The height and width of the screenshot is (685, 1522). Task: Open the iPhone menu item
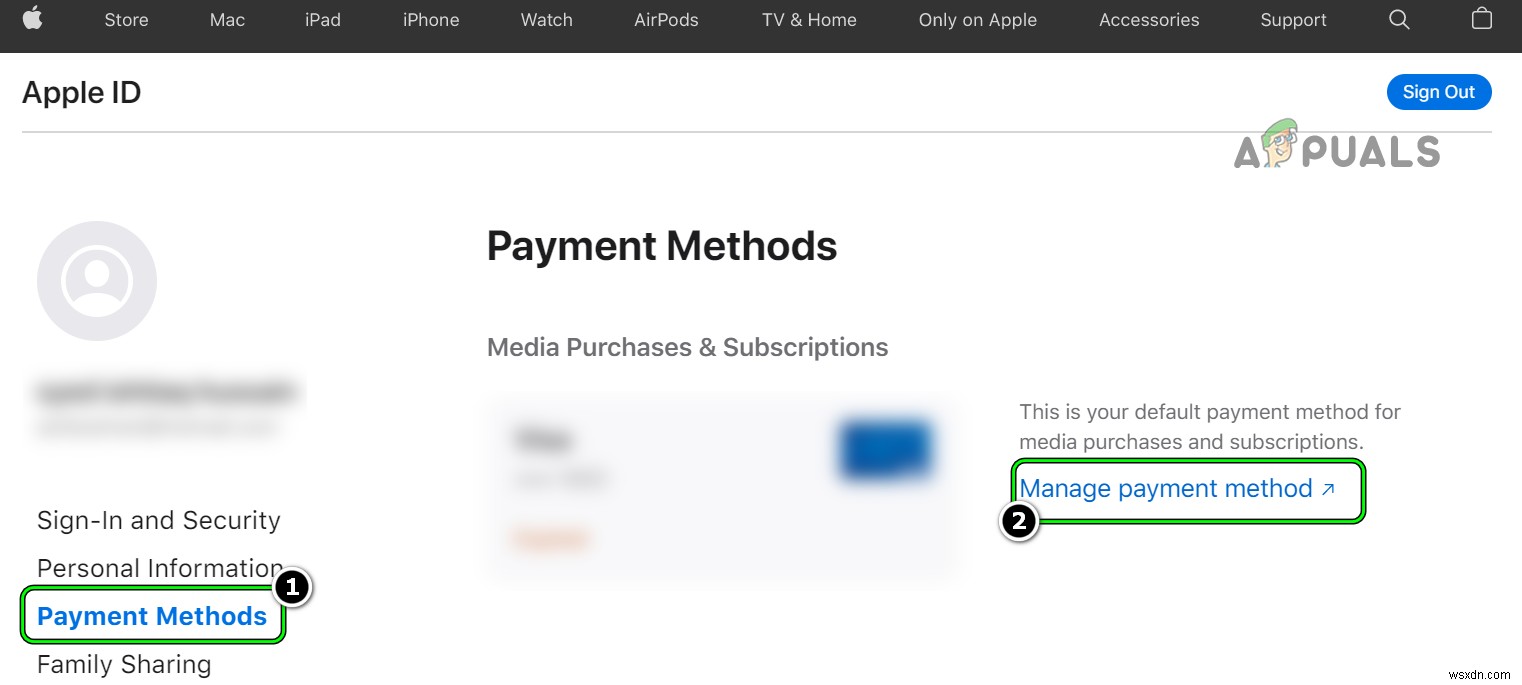click(x=430, y=19)
